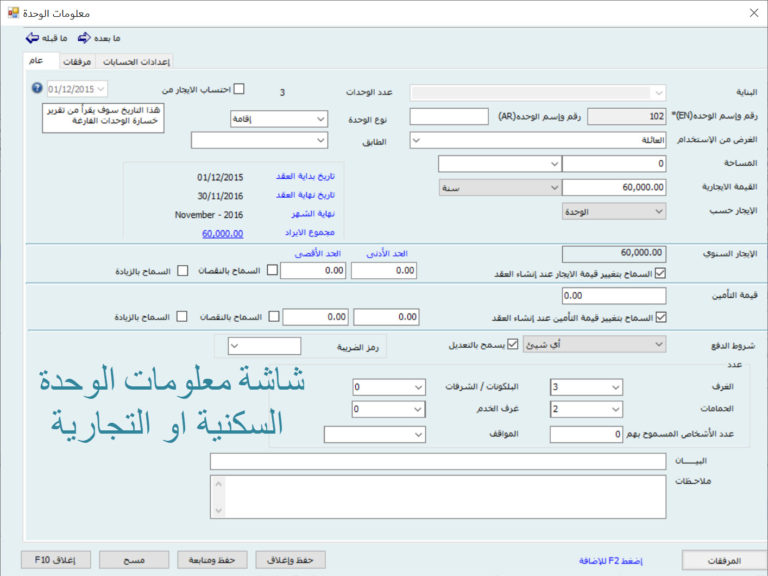Click the next record arrow (ما بعده)
Image resolution: width=768 pixels, height=576 pixels.
click(84, 38)
